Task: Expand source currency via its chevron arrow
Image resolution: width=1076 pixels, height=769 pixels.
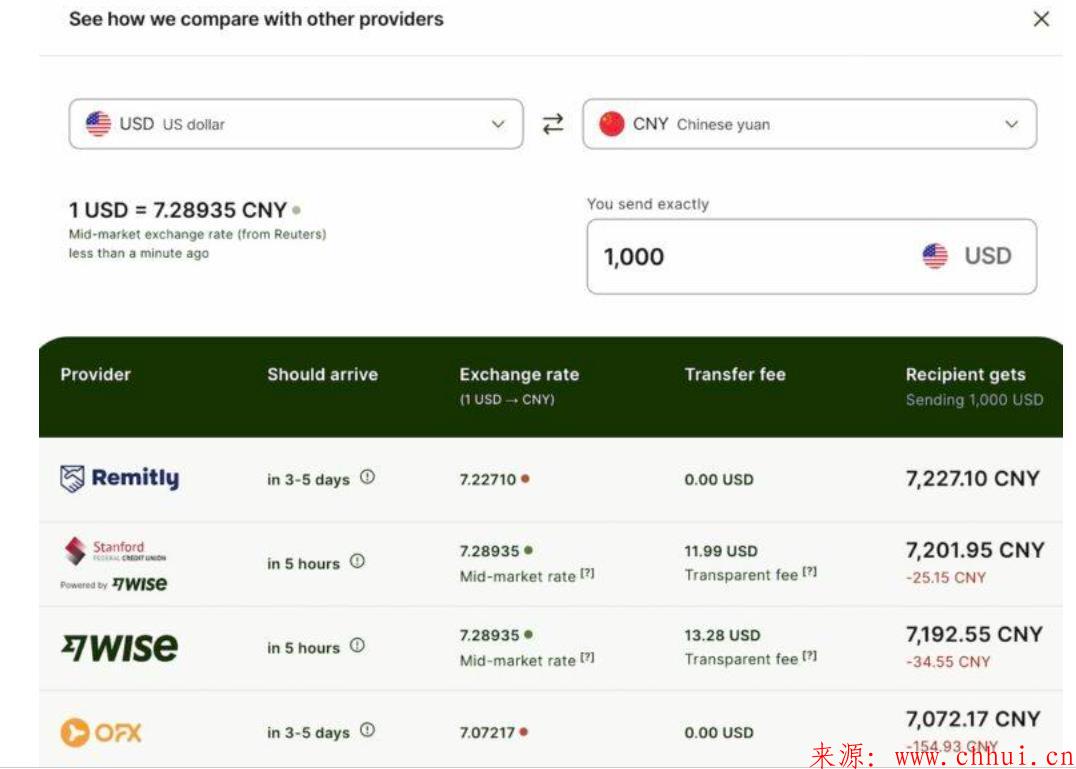Action: (x=498, y=124)
